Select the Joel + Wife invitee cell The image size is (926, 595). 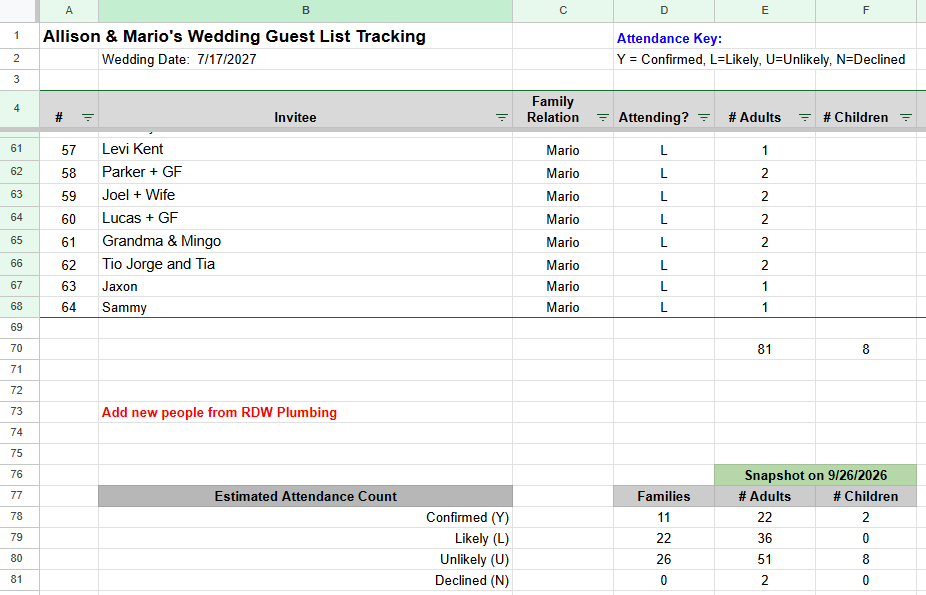(x=305, y=195)
